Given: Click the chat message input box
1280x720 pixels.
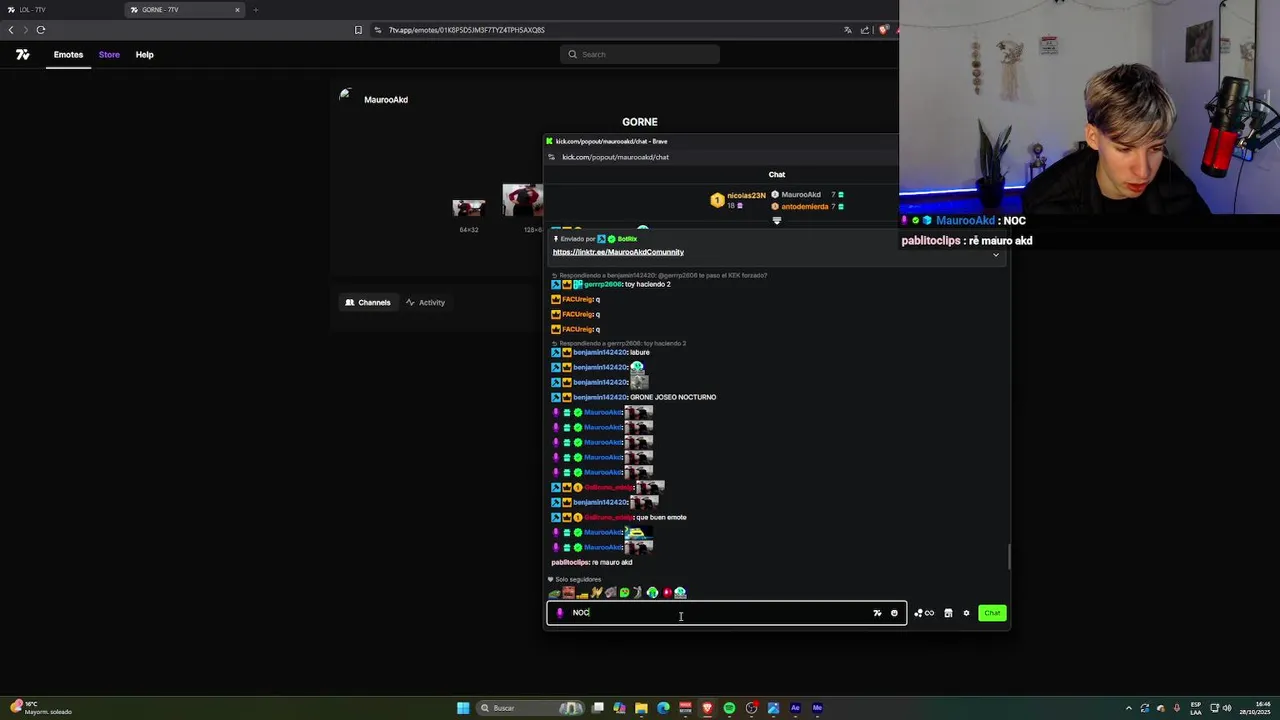Looking at the screenshot, I should click(726, 613).
